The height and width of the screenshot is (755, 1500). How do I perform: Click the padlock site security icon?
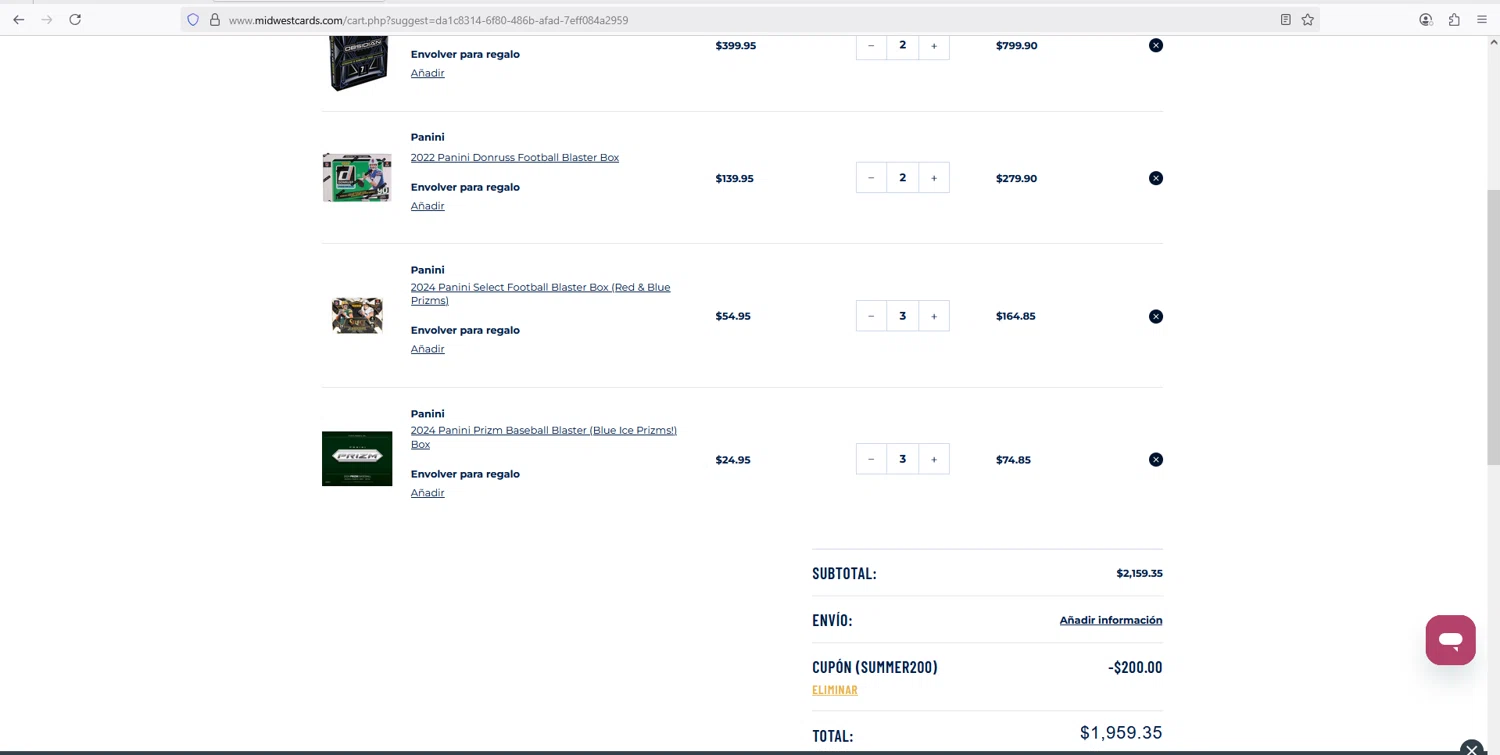(x=214, y=20)
